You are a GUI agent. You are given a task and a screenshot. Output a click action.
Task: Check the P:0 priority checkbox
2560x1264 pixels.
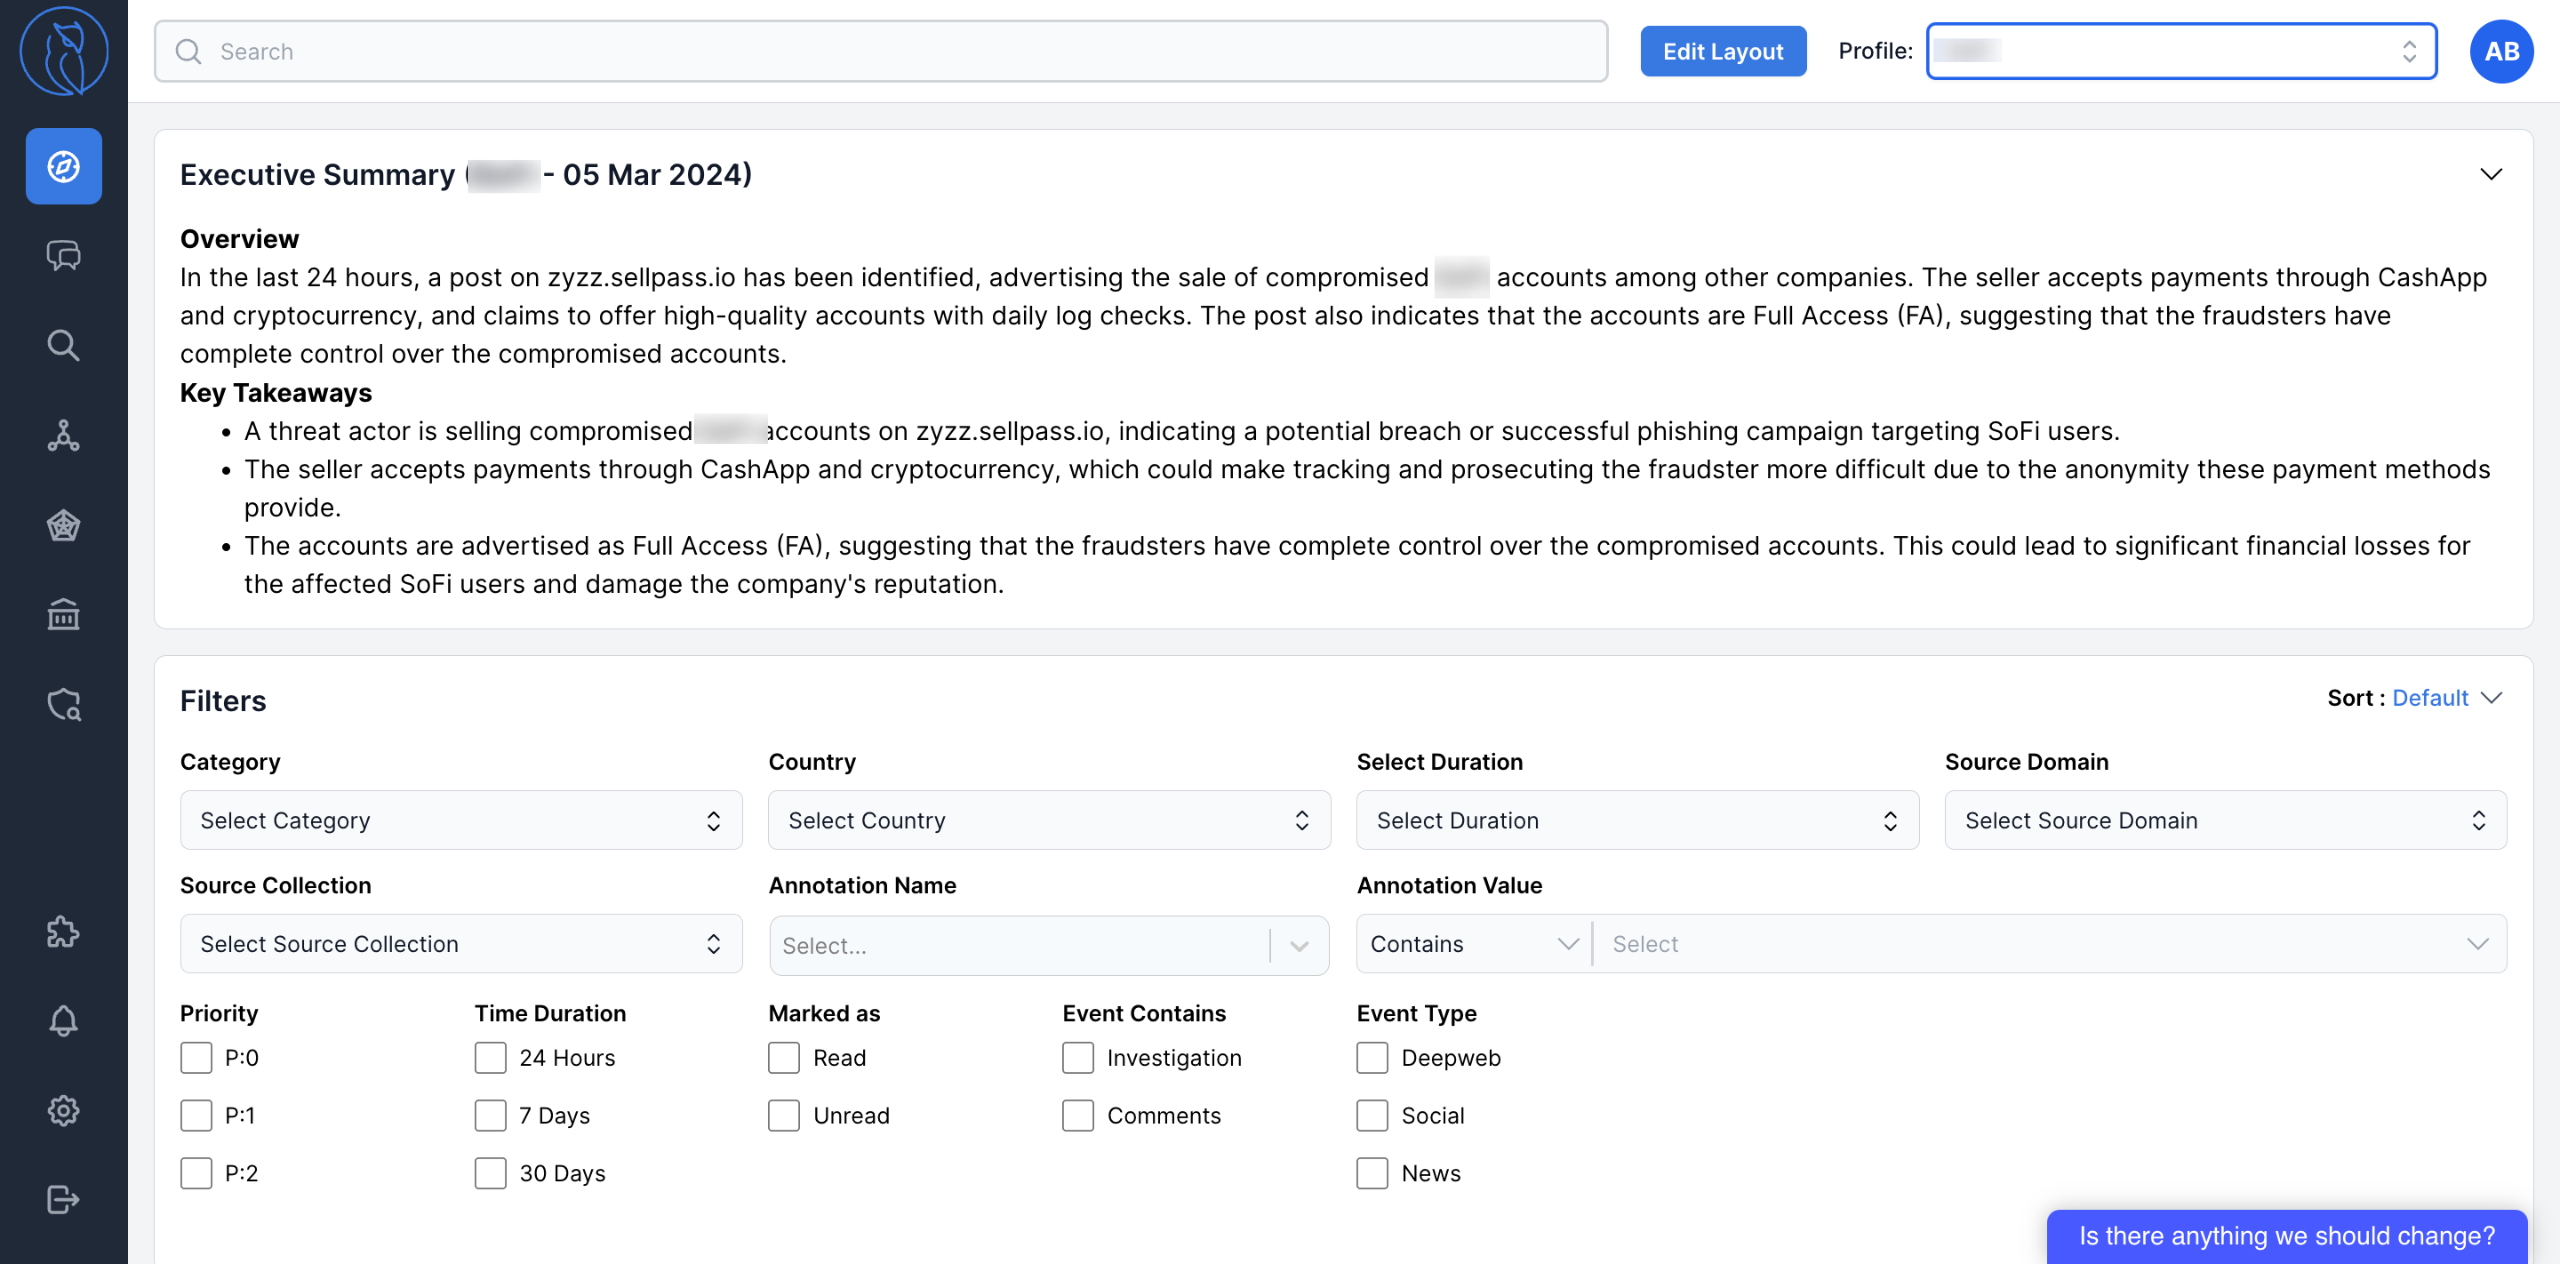click(x=196, y=1058)
